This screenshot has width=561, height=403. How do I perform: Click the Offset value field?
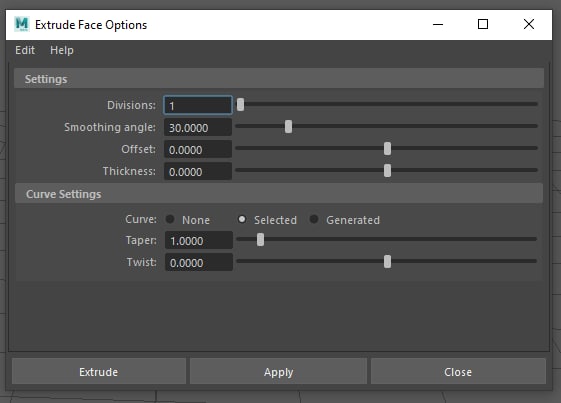(x=198, y=149)
